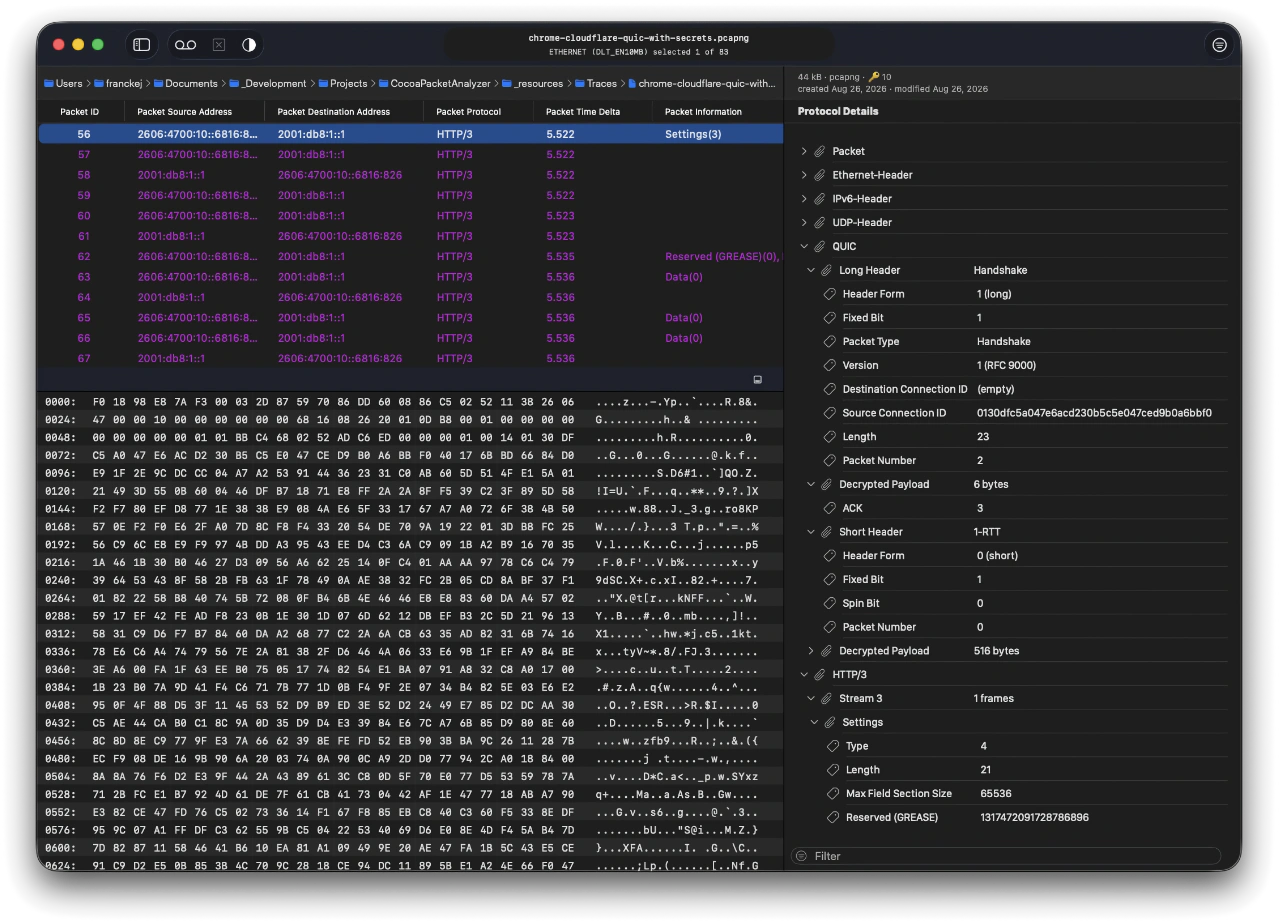Click the Max Field Section Size value 65536

(x=996, y=794)
